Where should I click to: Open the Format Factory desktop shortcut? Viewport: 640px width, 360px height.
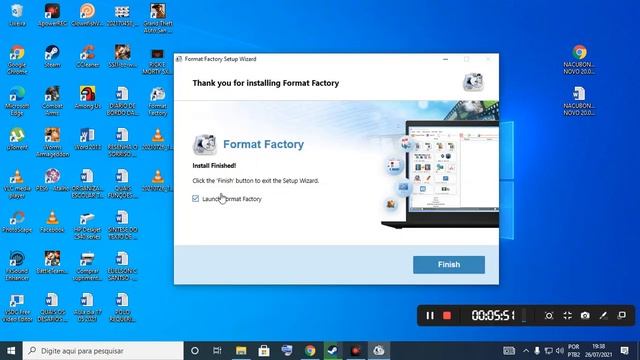[158, 101]
